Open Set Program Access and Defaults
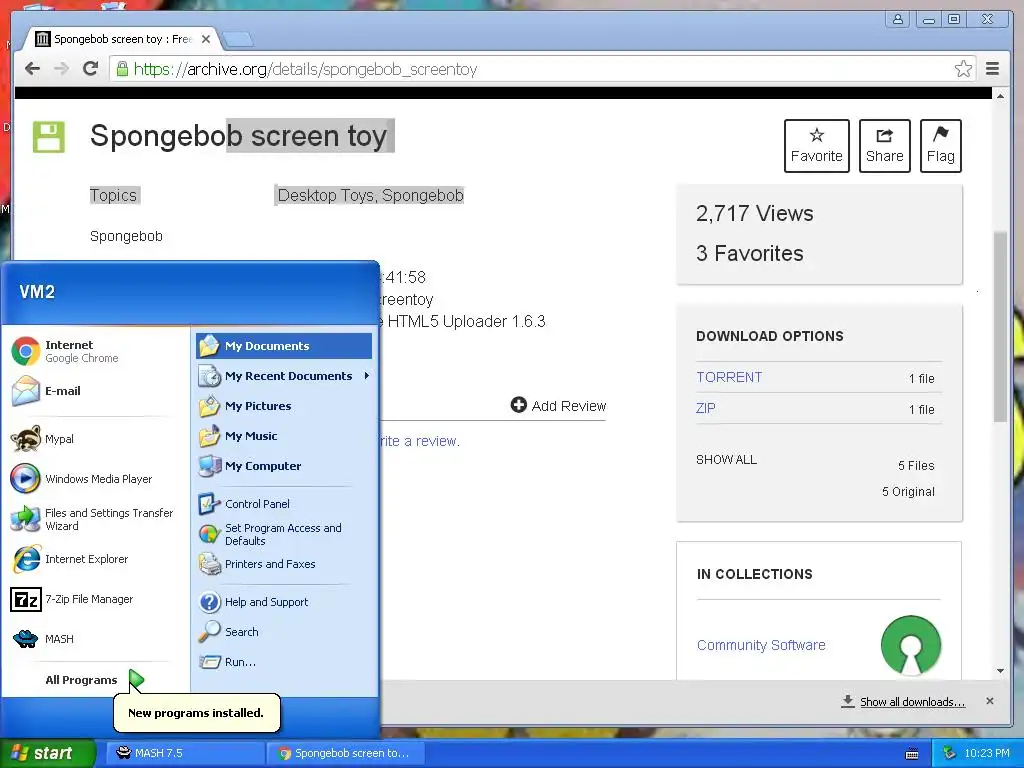The height and width of the screenshot is (768, 1024). tap(283, 534)
